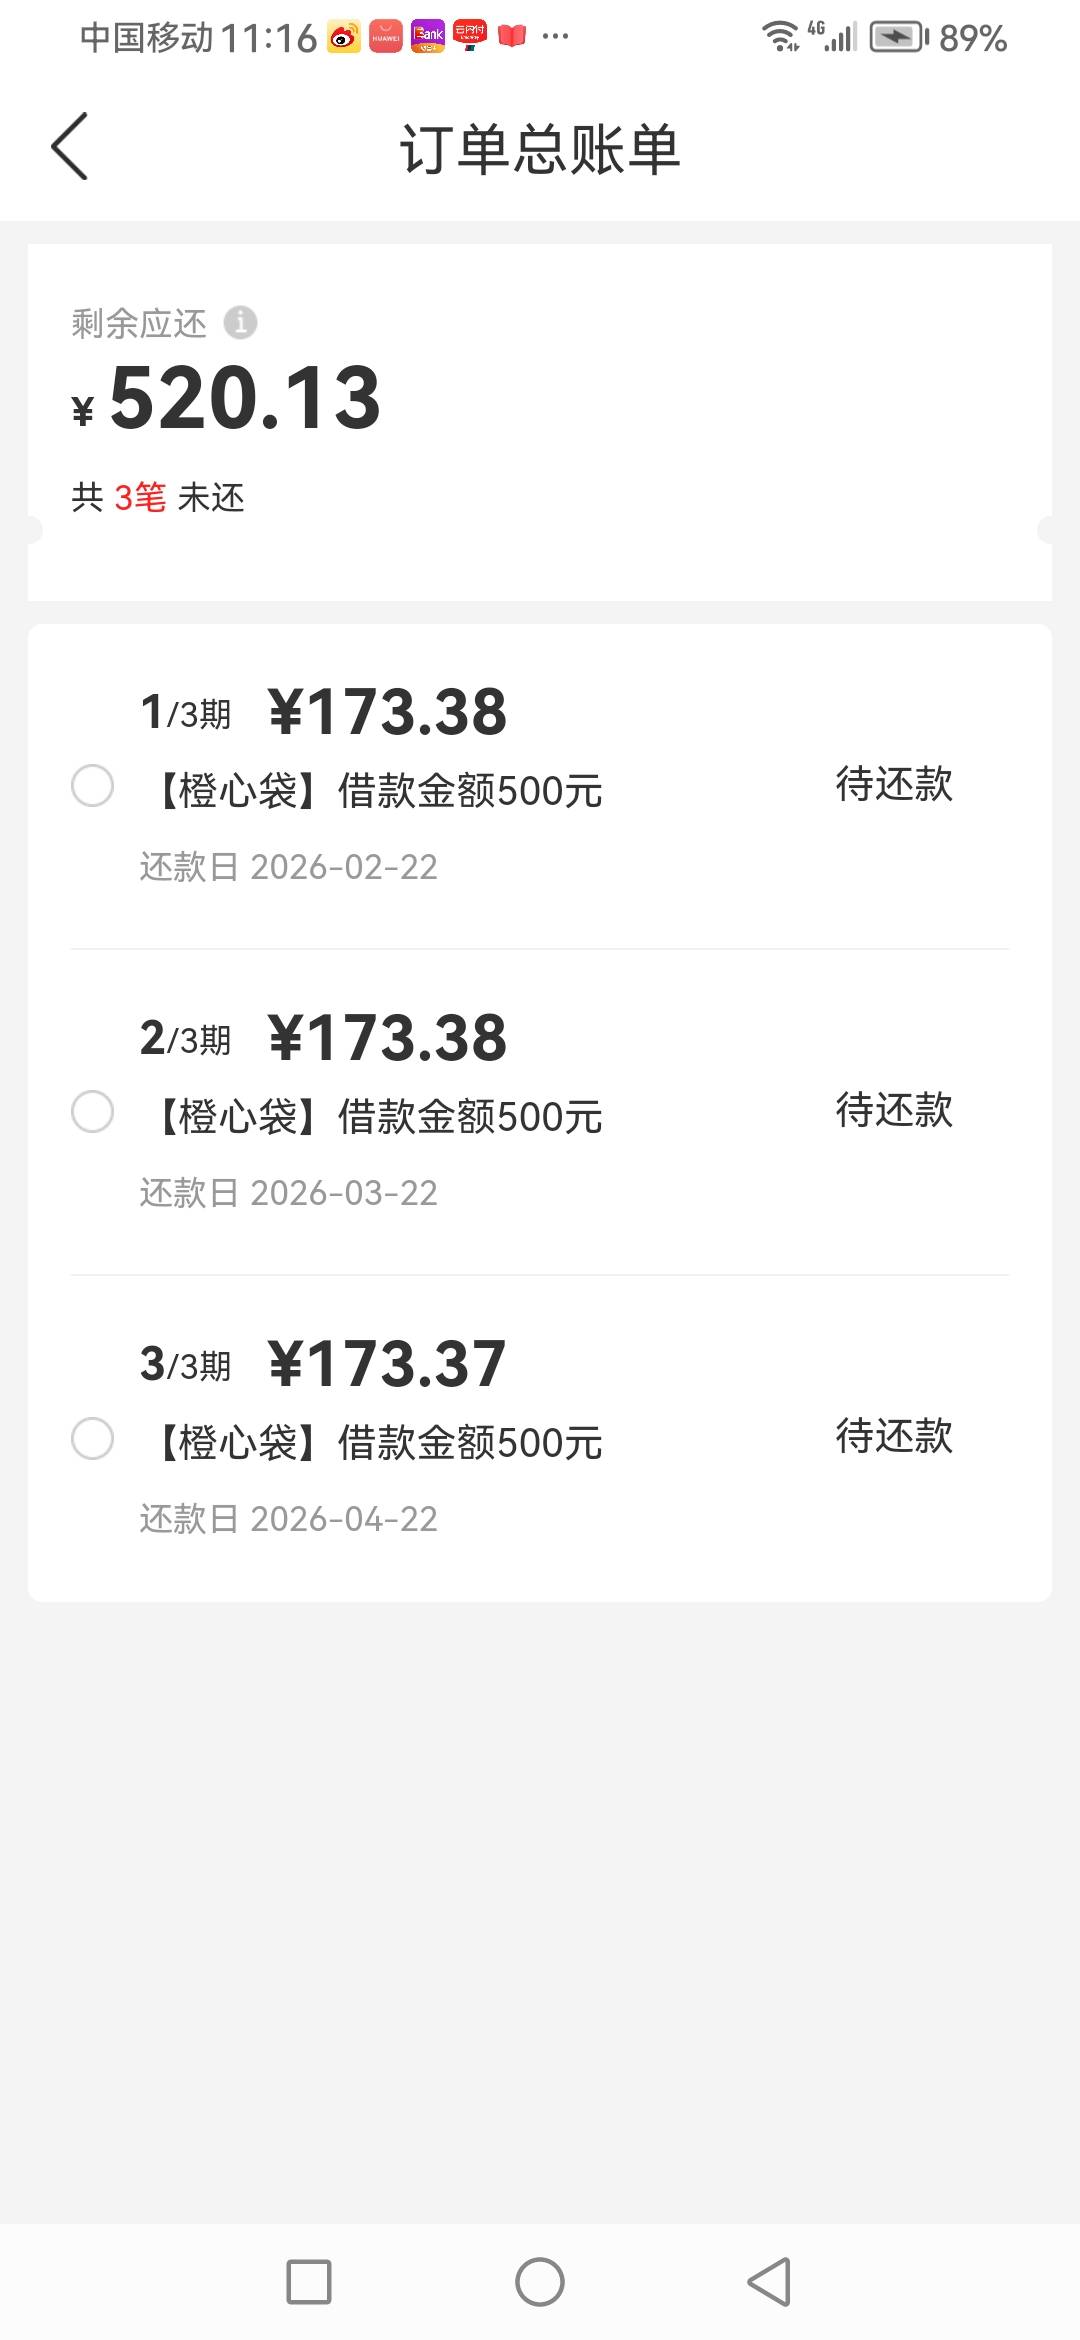
Task: Tap the more notifications ellipsis icon
Action: click(x=555, y=37)
